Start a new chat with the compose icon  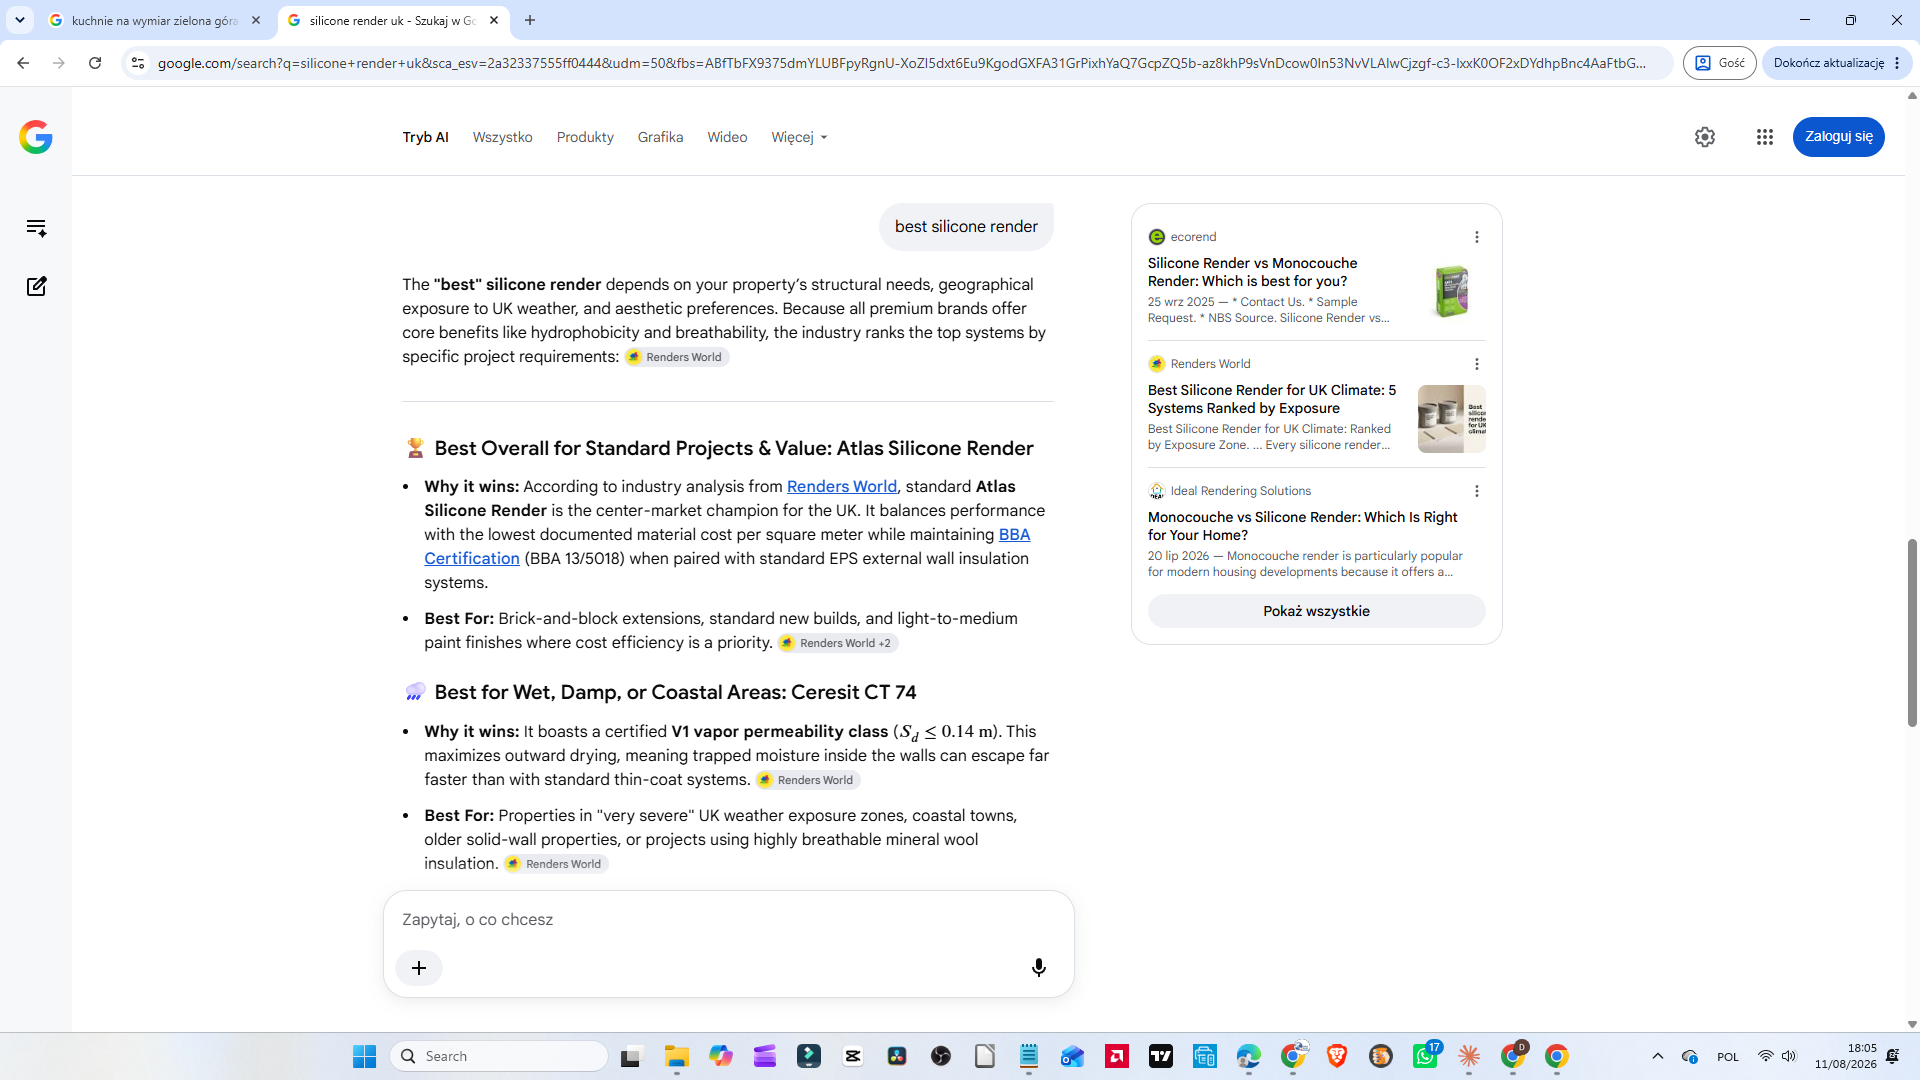[x=36, y=286]
